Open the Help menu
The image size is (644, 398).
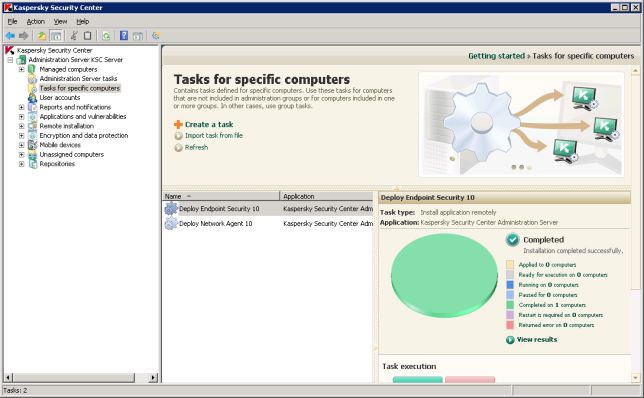(83, 21)
